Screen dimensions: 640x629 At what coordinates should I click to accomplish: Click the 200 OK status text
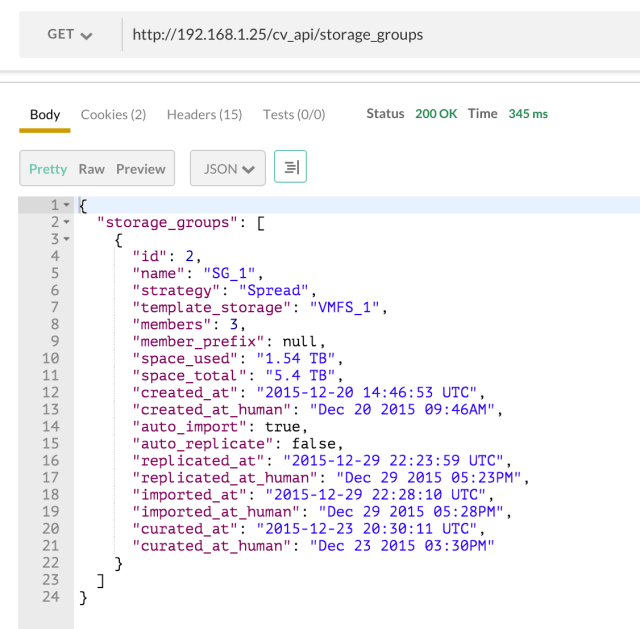tap(436, 114)
